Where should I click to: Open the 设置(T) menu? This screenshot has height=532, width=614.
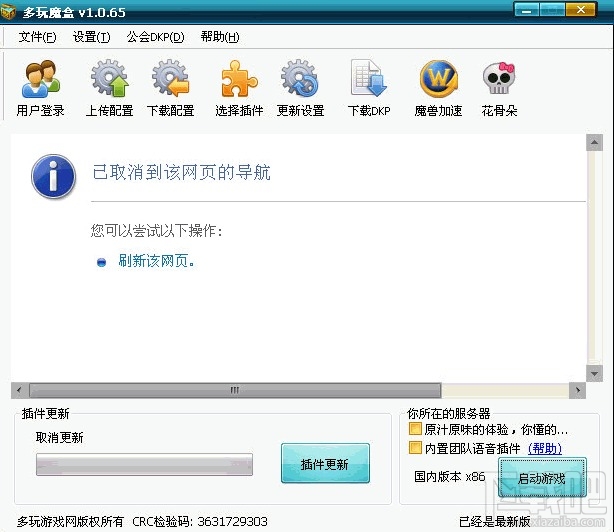[91, 37]
